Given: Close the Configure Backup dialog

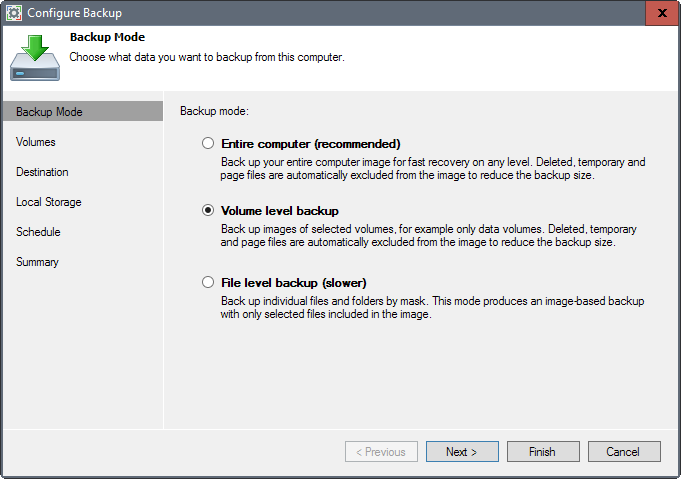Looking at the screenshot, I should point(662,13).
